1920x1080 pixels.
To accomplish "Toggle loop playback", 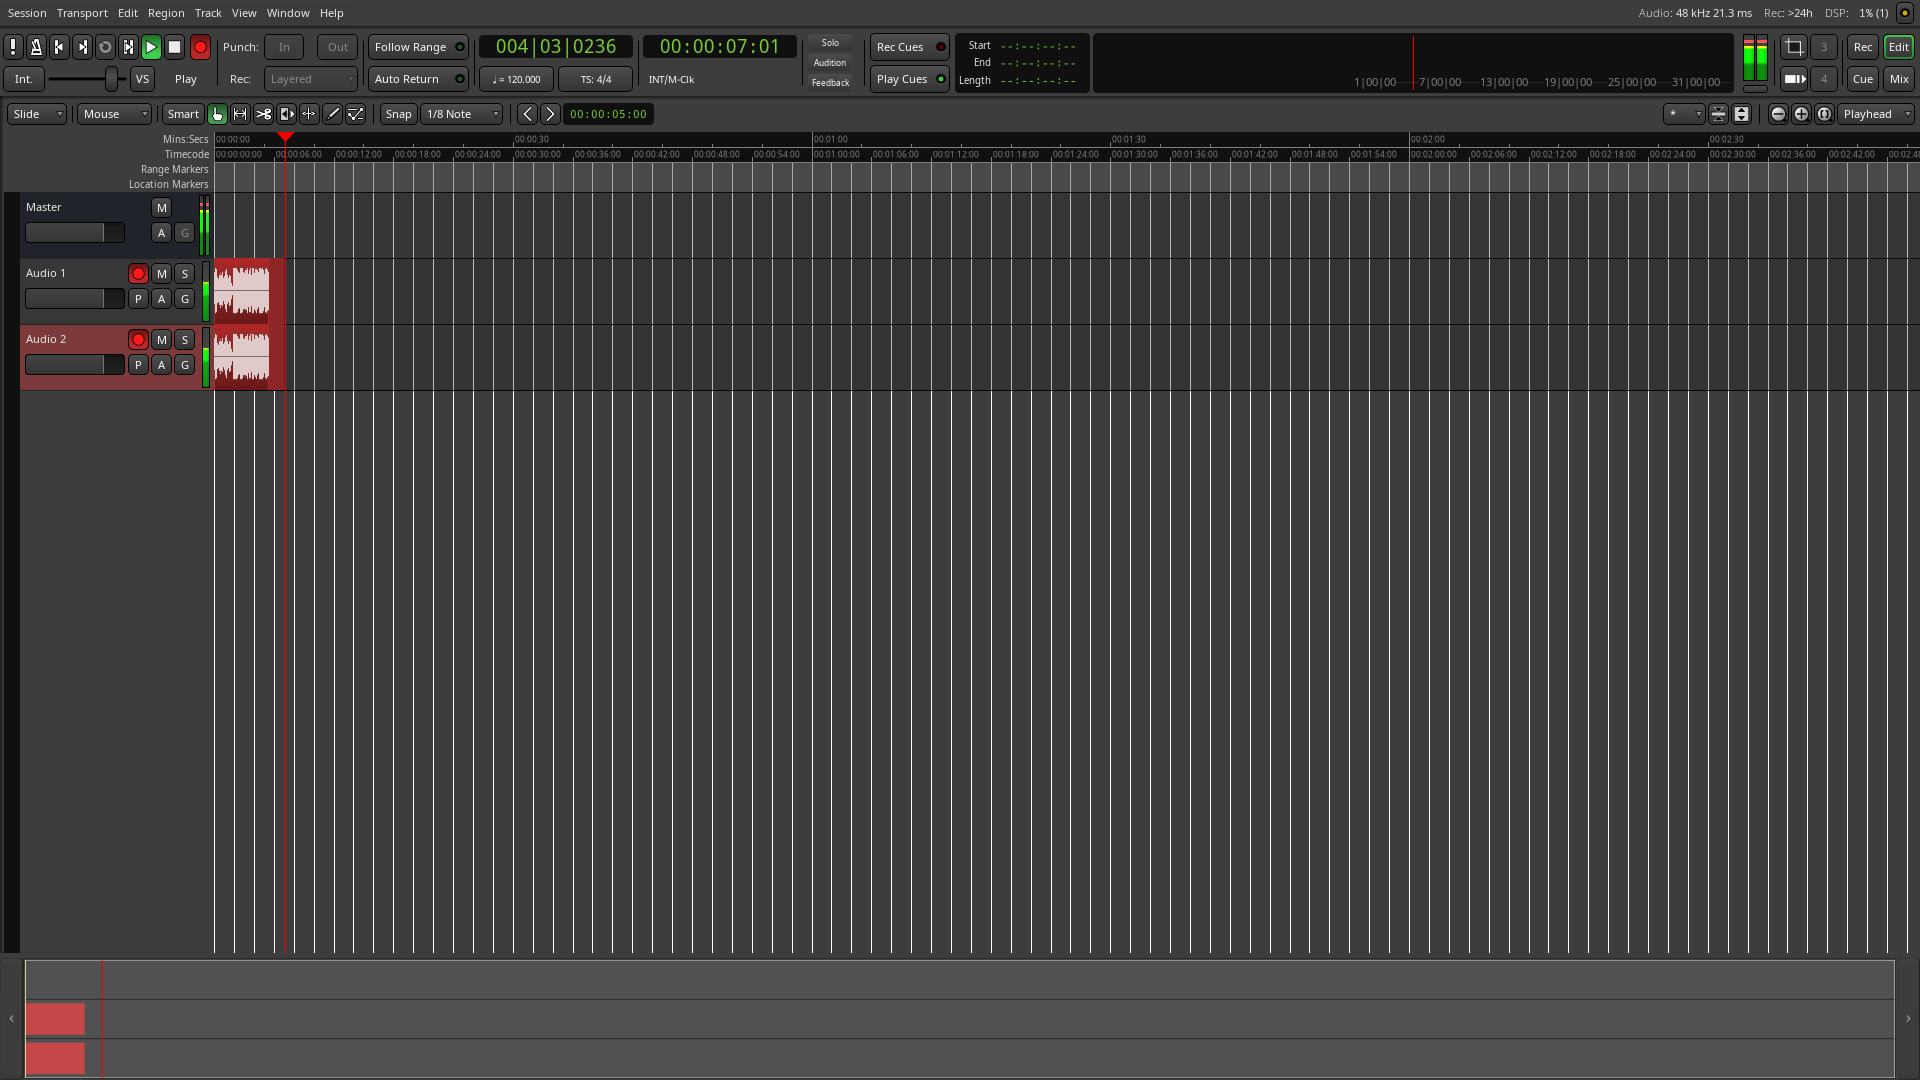I will coord(105,47).
